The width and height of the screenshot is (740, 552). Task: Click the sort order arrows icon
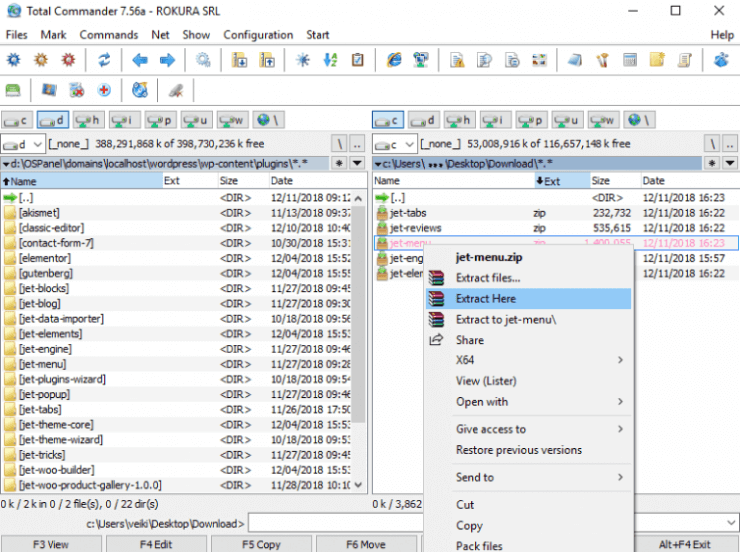point(330,60)
